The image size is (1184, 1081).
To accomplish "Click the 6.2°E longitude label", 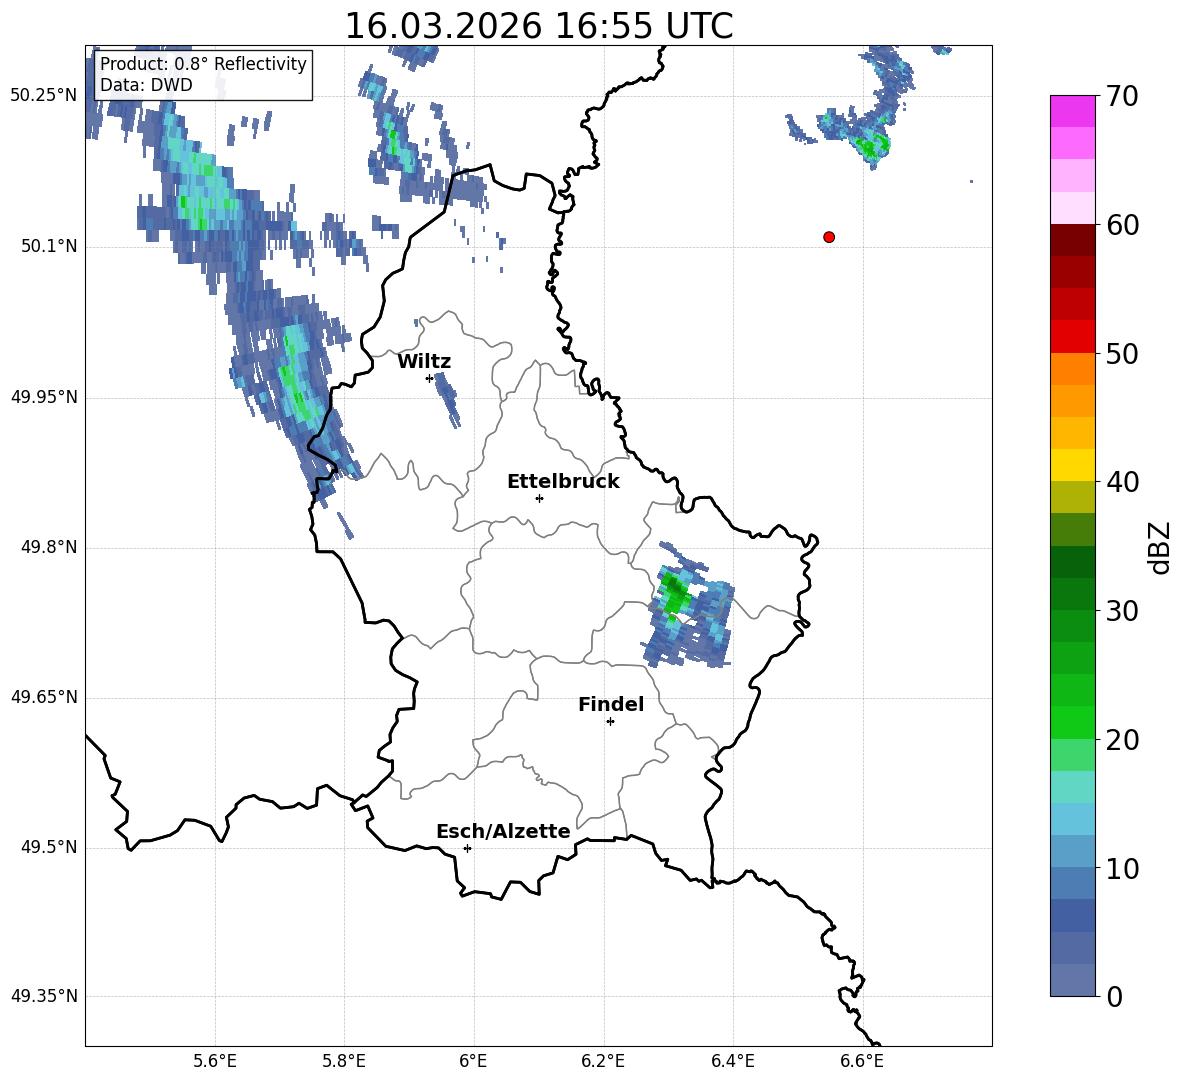I will [603, 1061].
